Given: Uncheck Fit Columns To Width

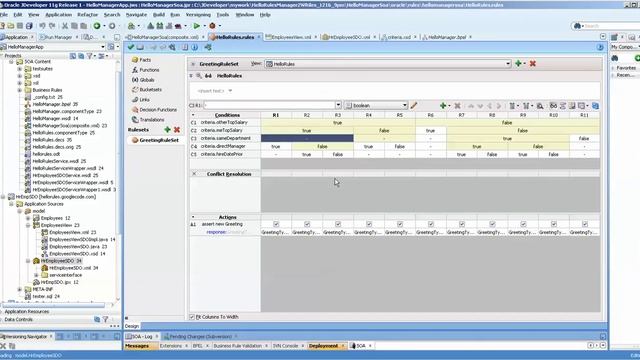Looking at the screenshot, I should [192, 317].
